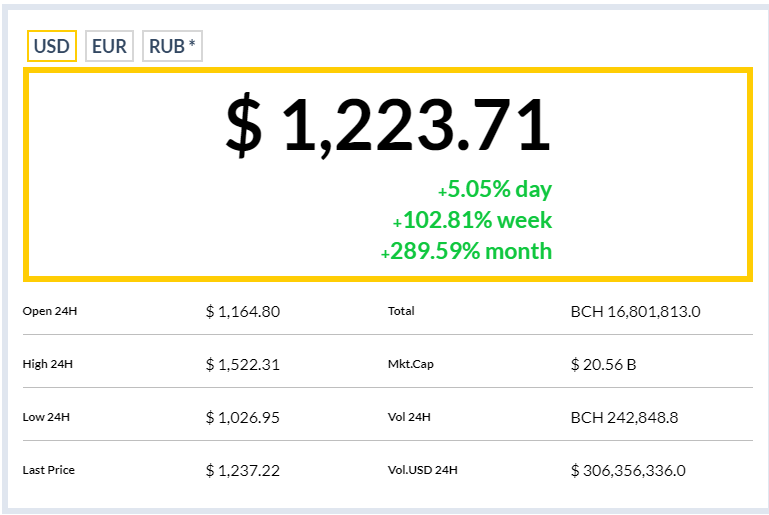The width and height of the screenshot is (769, 515).
Task: Click the Low 24H label
Action: 46,417
